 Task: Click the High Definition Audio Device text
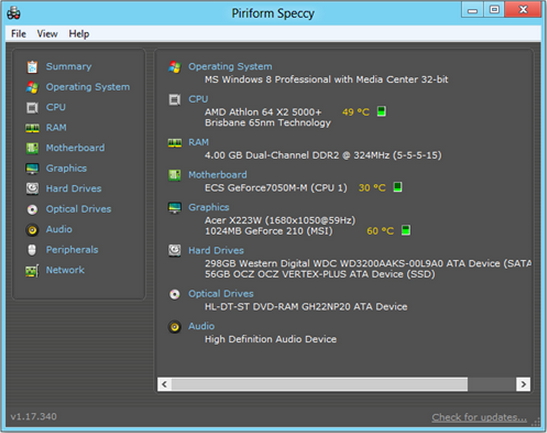(x=270, y=339)
